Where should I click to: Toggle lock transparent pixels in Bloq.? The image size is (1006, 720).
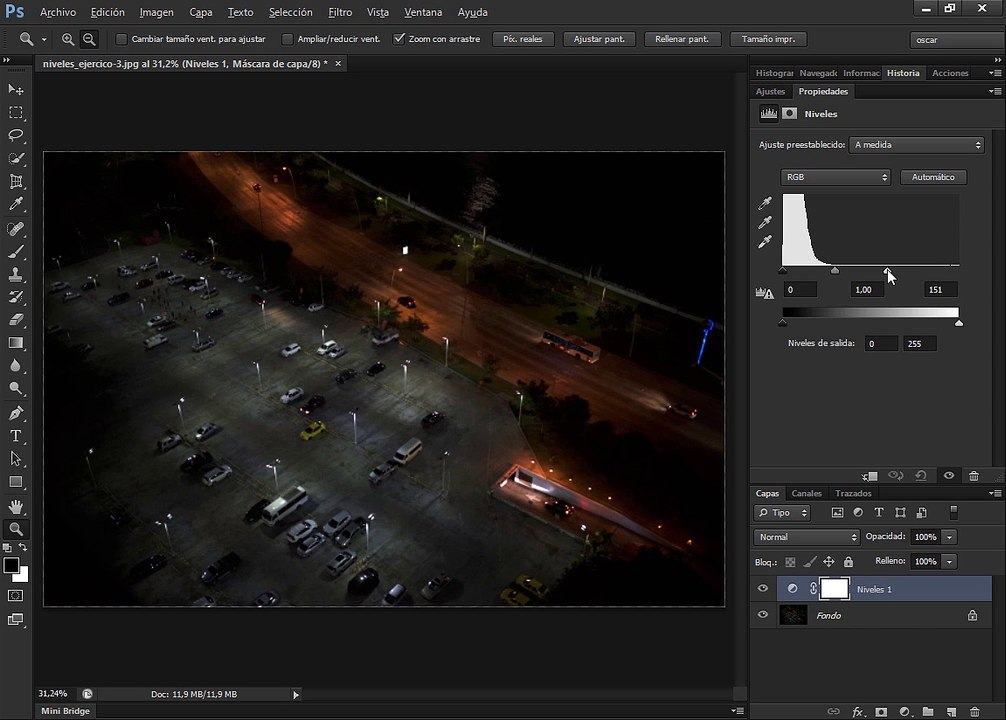click(790, 562)
